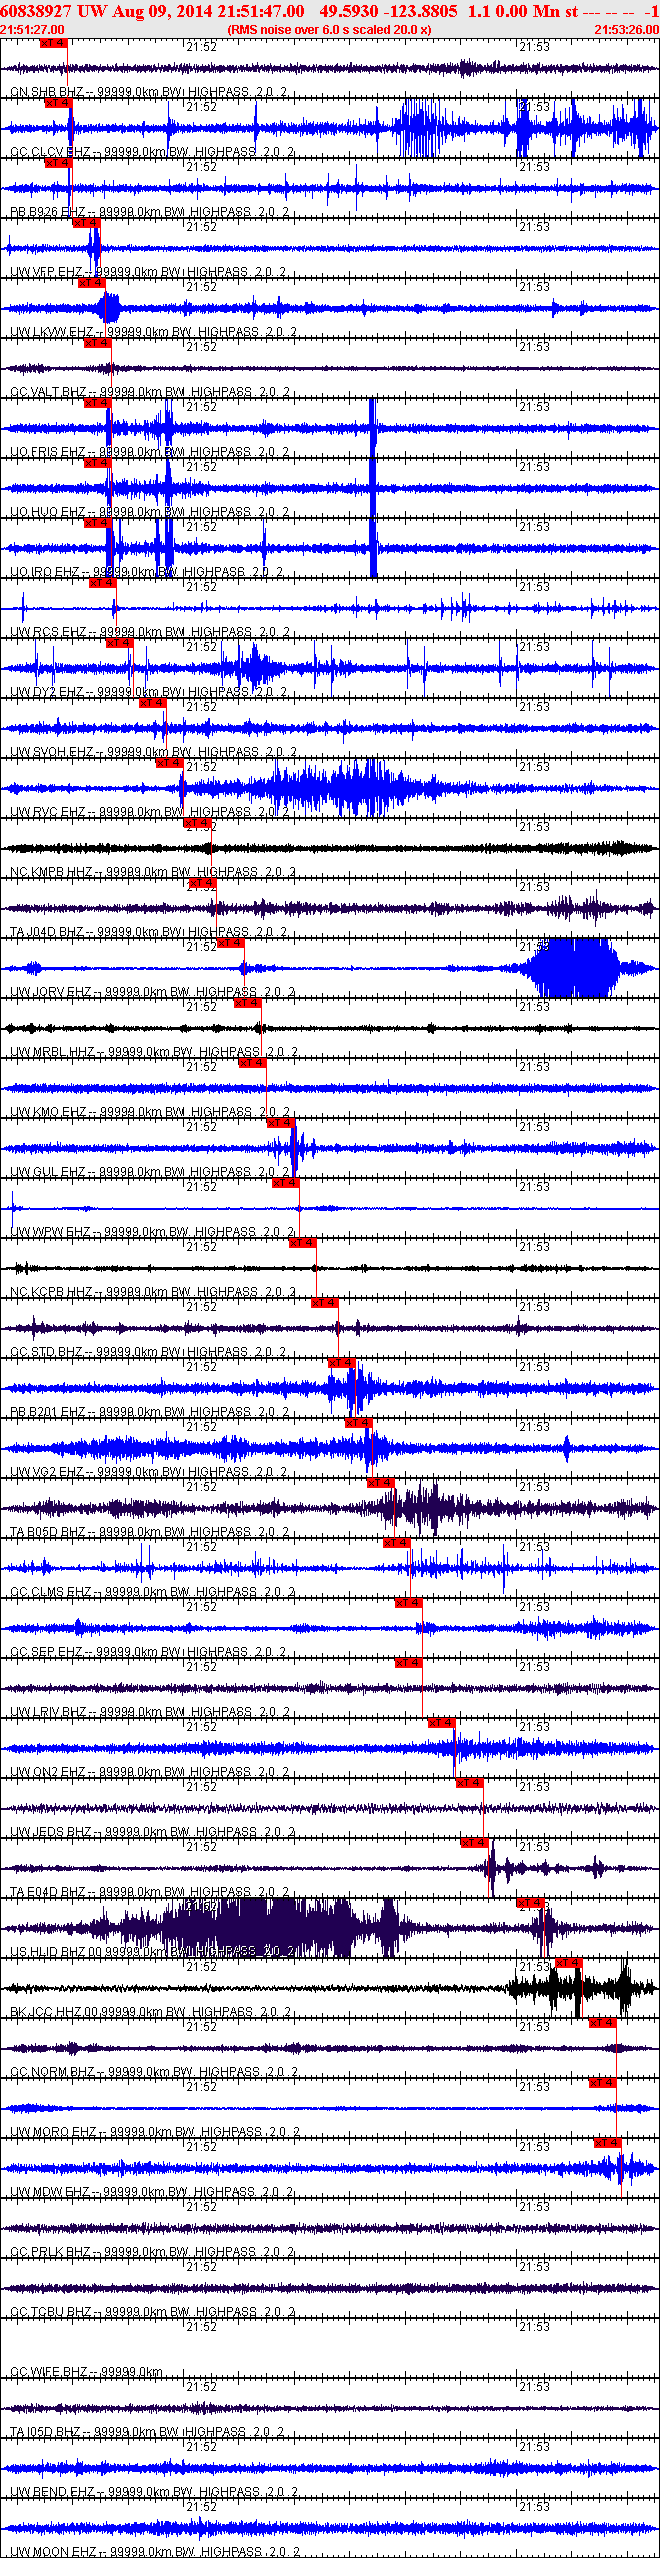Click the red pick marker on the BK.JCC trace

pyautogui.click(x=569, y=1963)
